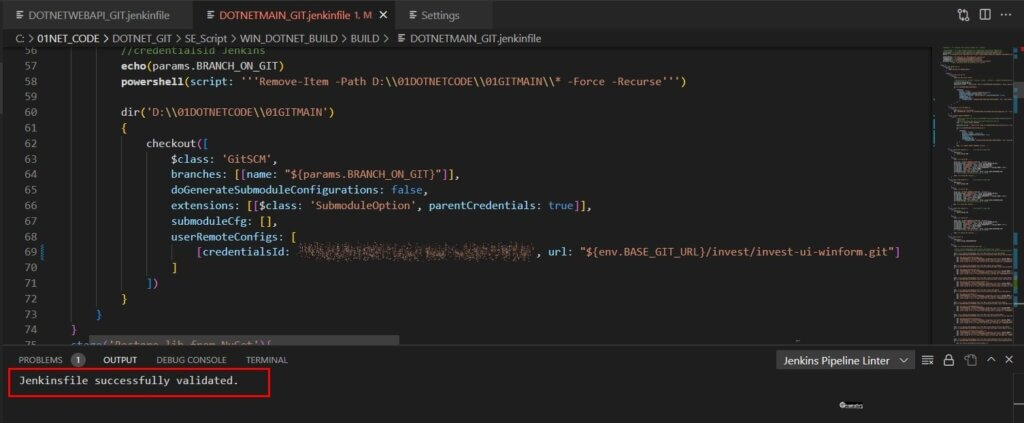The image size is (1024, 423).
Task: Click the DOTNET_GIT breadcrumb folder
Action: coord(142,39)
